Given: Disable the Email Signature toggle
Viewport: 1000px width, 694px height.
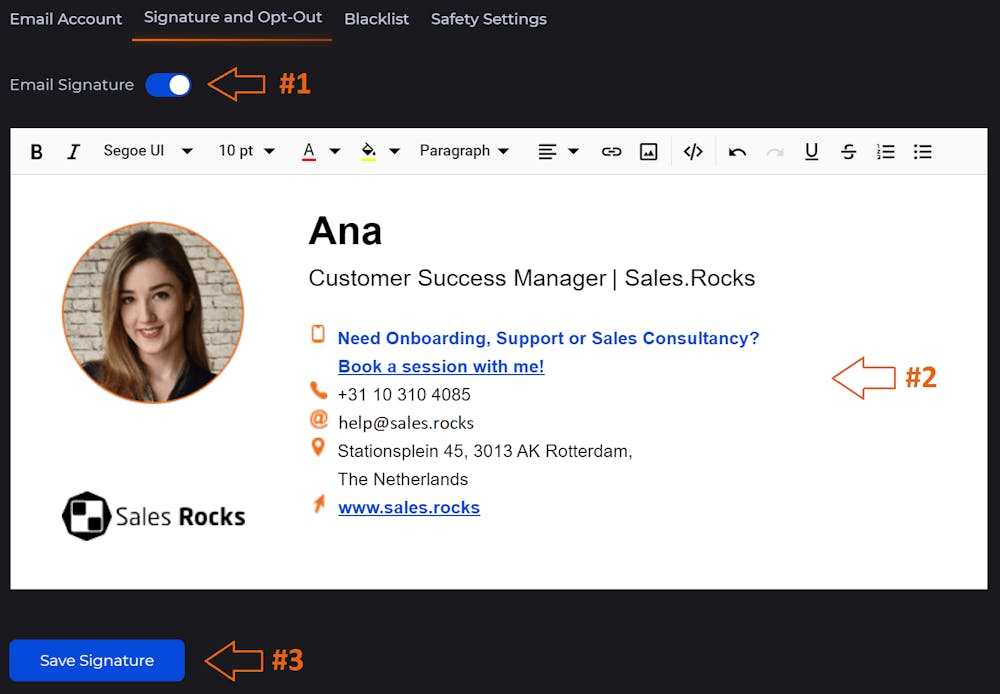Looking at the screenshot, I should [x=168, y=85].
